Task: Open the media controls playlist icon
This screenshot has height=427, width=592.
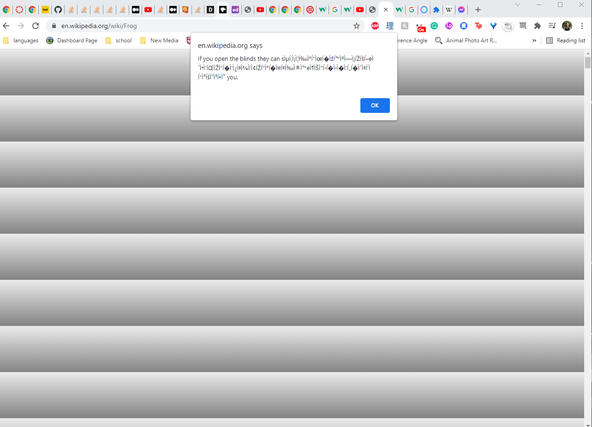Action: point(552,26)
